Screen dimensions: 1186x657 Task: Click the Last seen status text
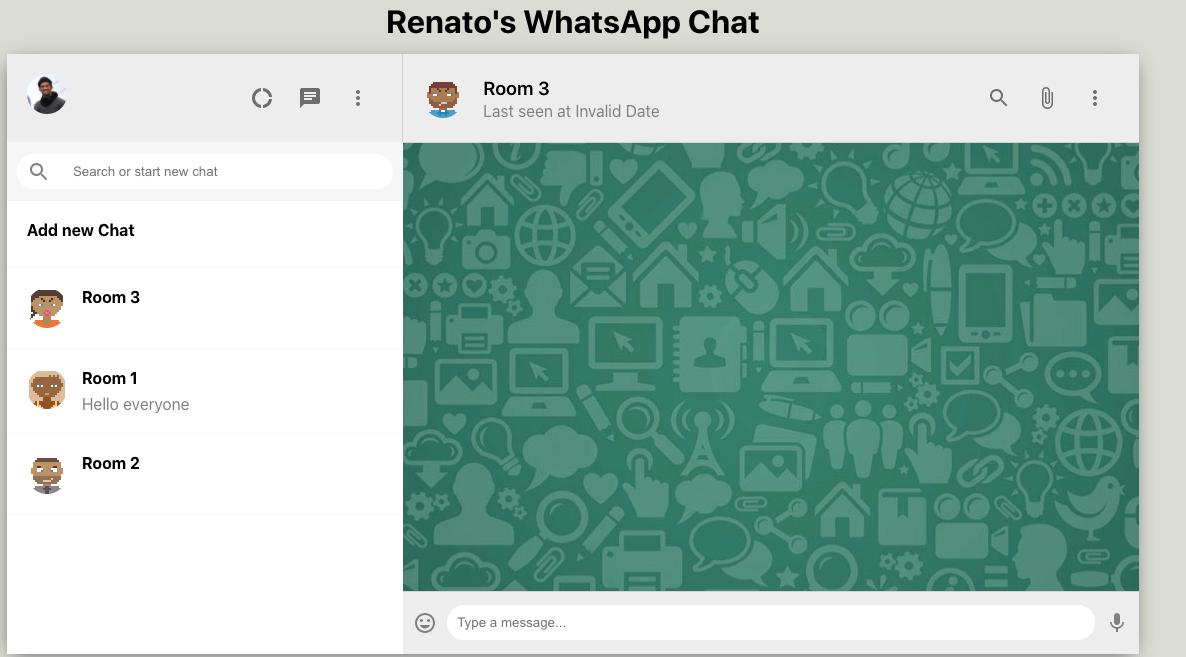click(x=571, y=111)
